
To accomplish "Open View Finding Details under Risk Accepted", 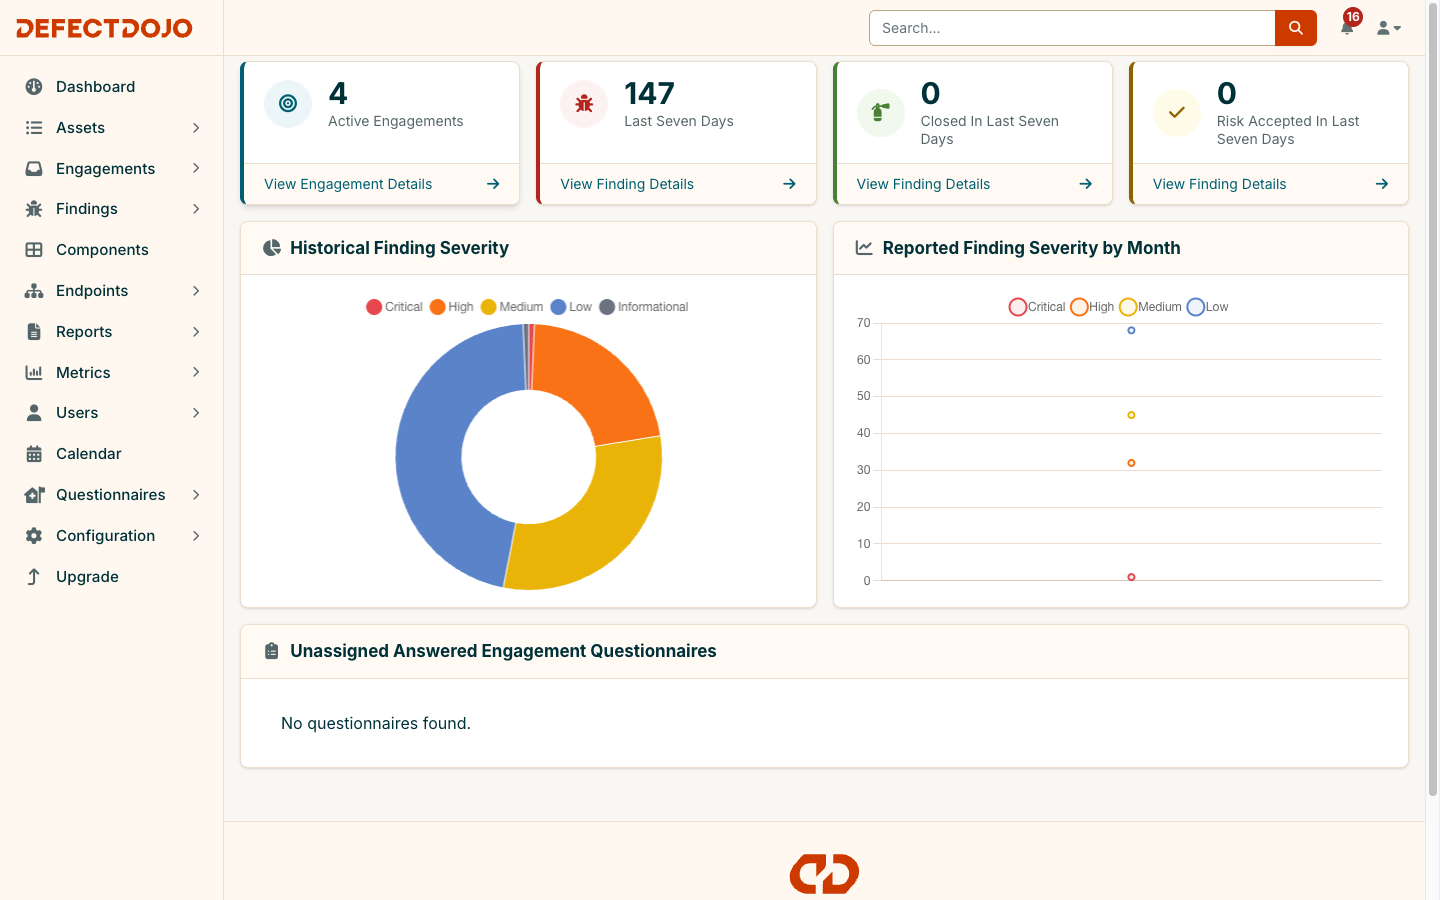I will pyautogui.click(x=1270, y=184).
